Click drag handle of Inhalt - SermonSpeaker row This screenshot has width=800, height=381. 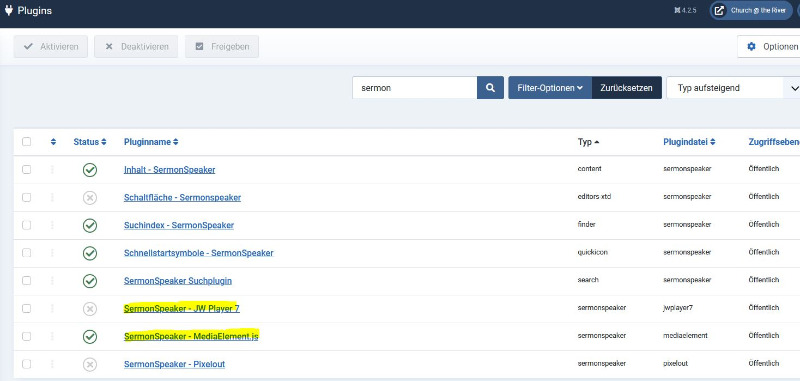coord(52,169)
